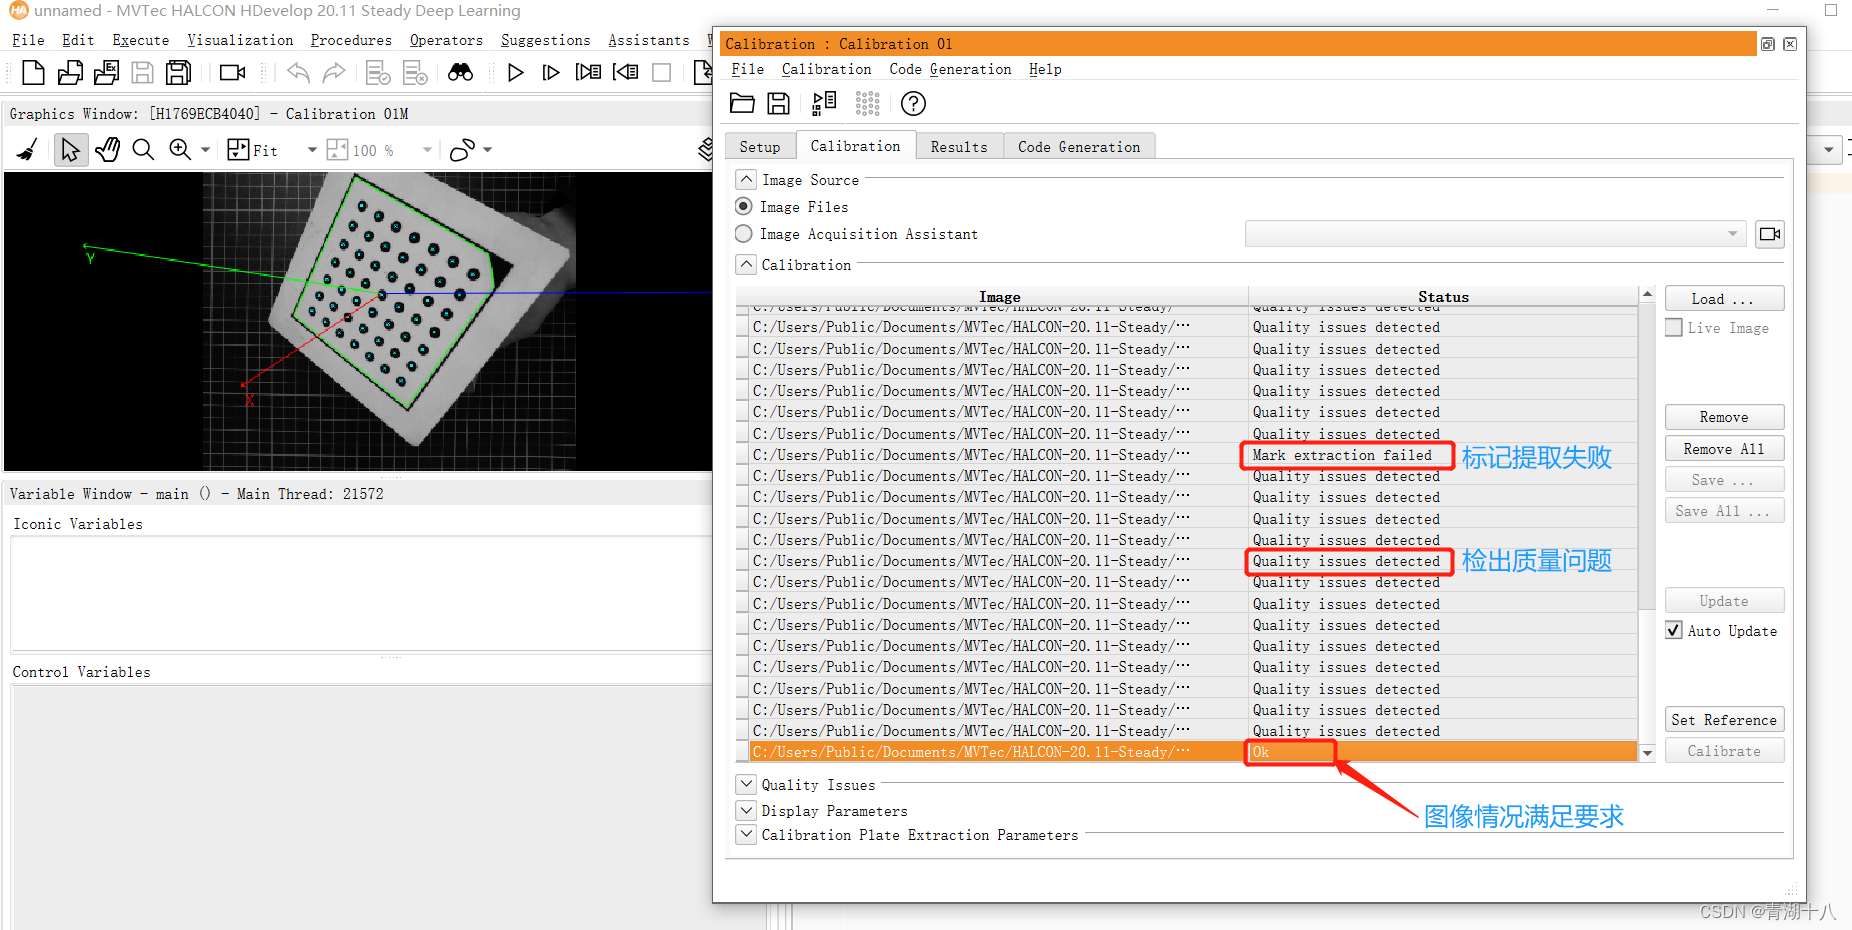Screen dimensions: 1852x930
Task: Clear graphics window with broom icon
Action: pos(28,150)
